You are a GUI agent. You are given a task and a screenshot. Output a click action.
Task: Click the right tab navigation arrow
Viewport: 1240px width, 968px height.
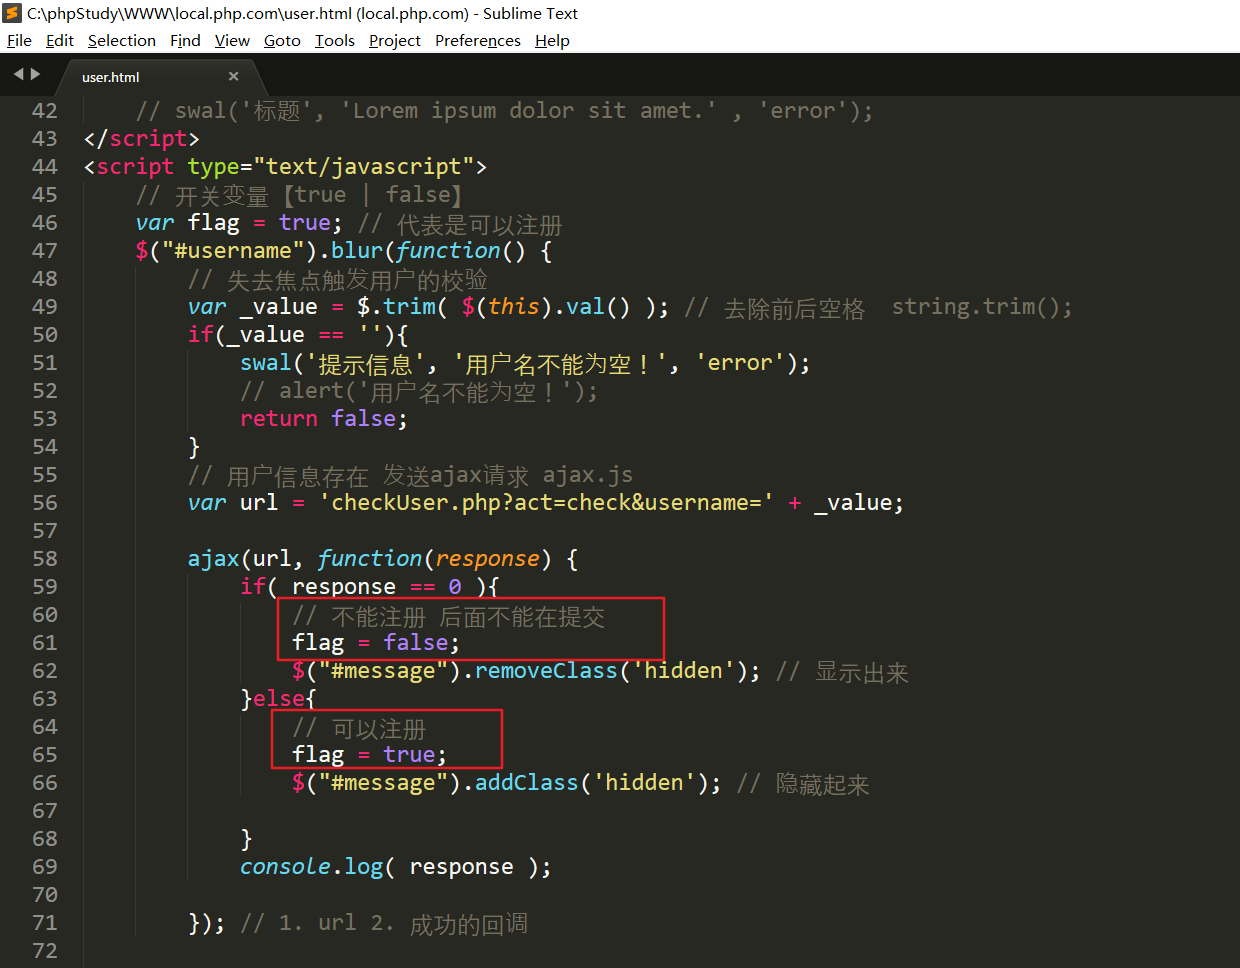(x=36, y=74)
